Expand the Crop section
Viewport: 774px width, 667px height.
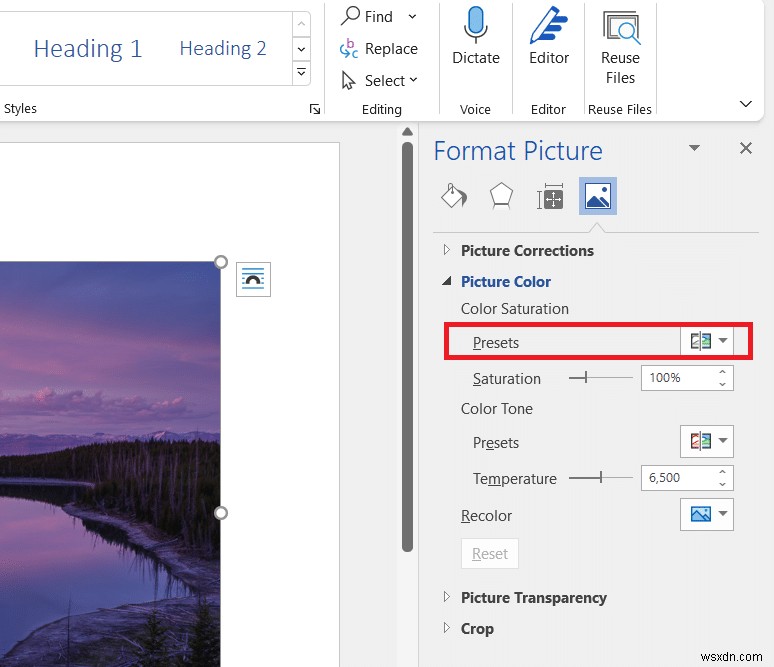(447, 628)
